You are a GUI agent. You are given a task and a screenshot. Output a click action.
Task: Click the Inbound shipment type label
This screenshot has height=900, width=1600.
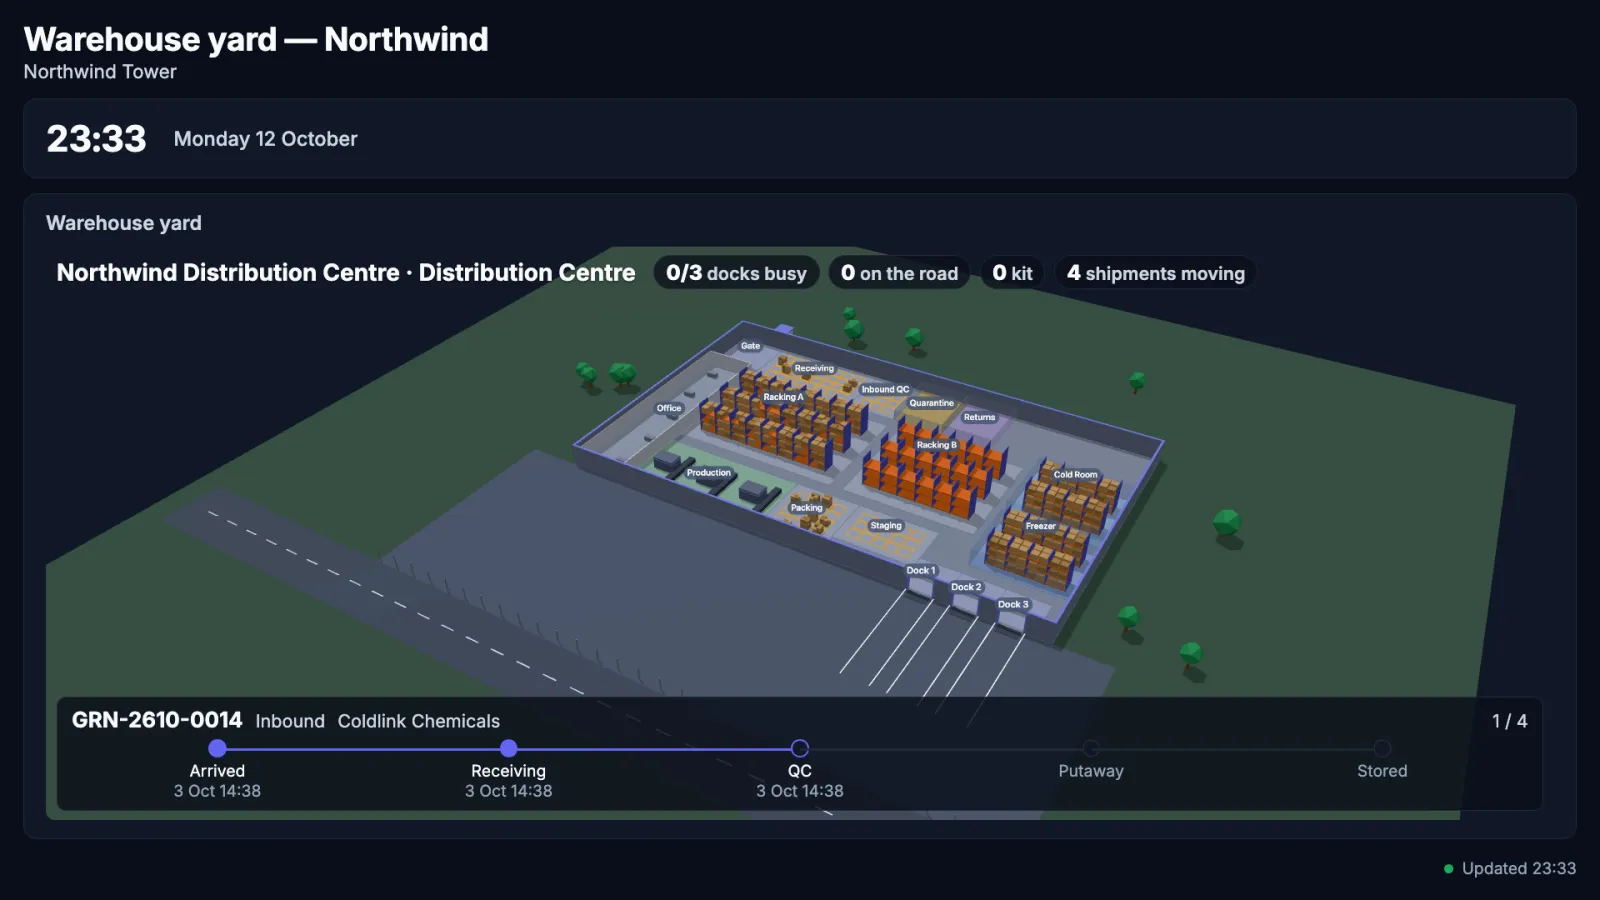(290, 721)
